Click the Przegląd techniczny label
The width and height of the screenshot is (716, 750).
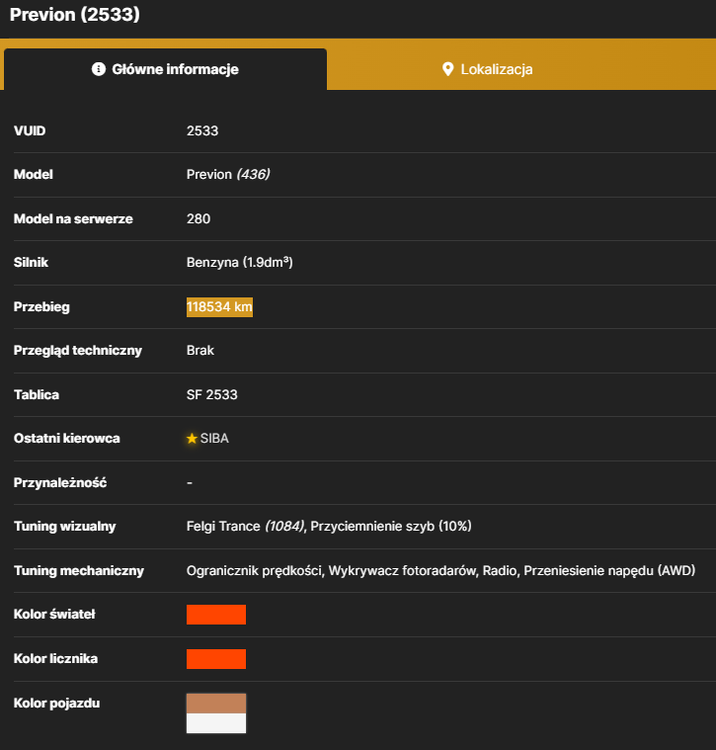pos(77,351)
